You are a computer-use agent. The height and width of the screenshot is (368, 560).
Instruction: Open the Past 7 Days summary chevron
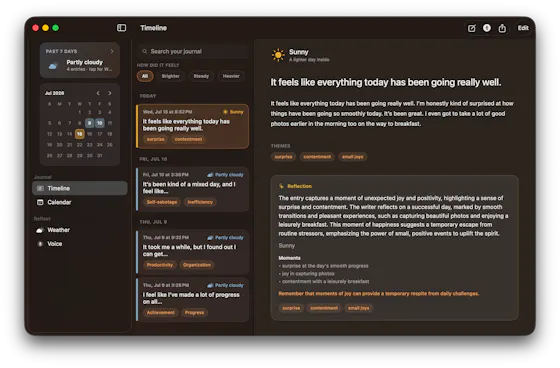tap(112, 51)
